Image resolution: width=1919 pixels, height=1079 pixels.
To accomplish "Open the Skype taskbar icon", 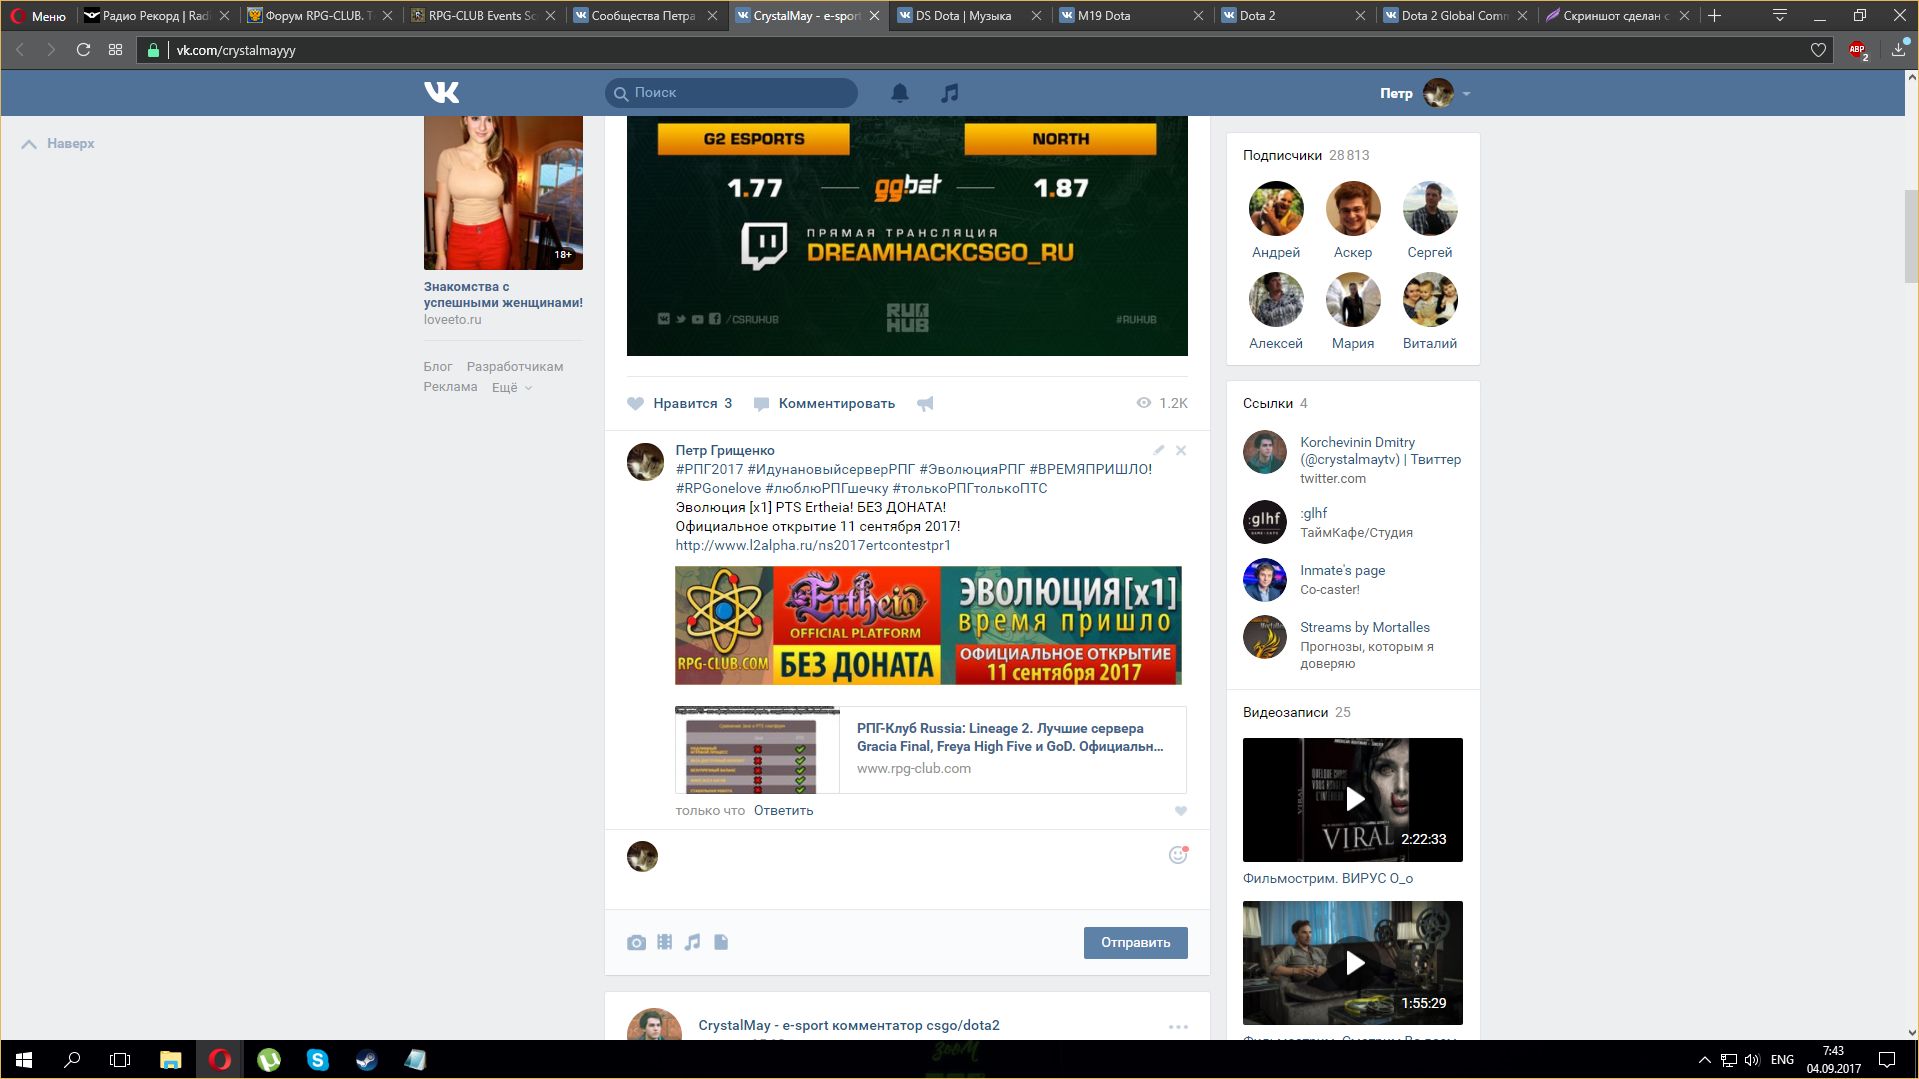I will 317,1060.
